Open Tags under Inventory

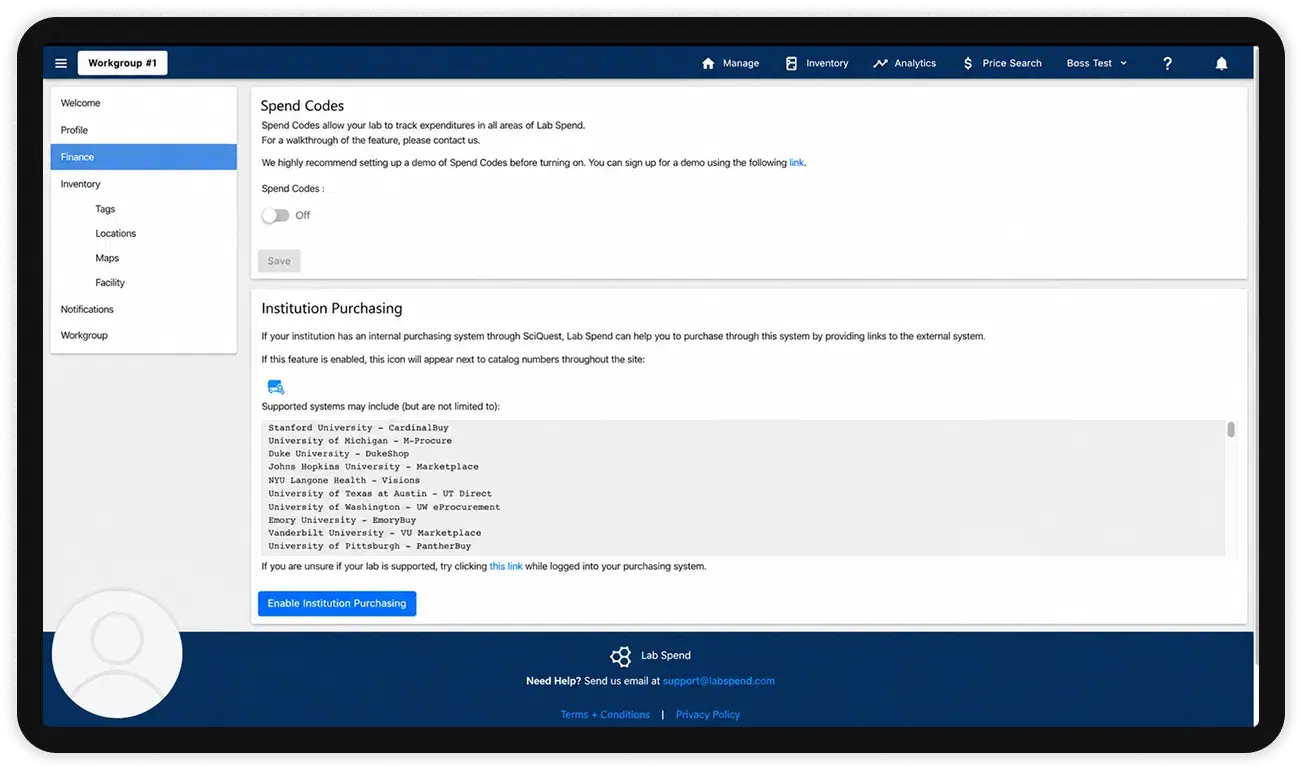tap(105, 209)
